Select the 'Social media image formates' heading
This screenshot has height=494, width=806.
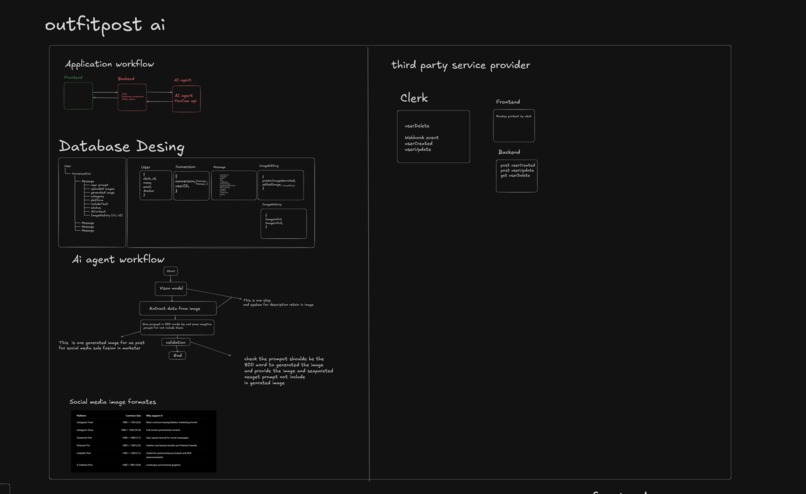tap(113, 401)
